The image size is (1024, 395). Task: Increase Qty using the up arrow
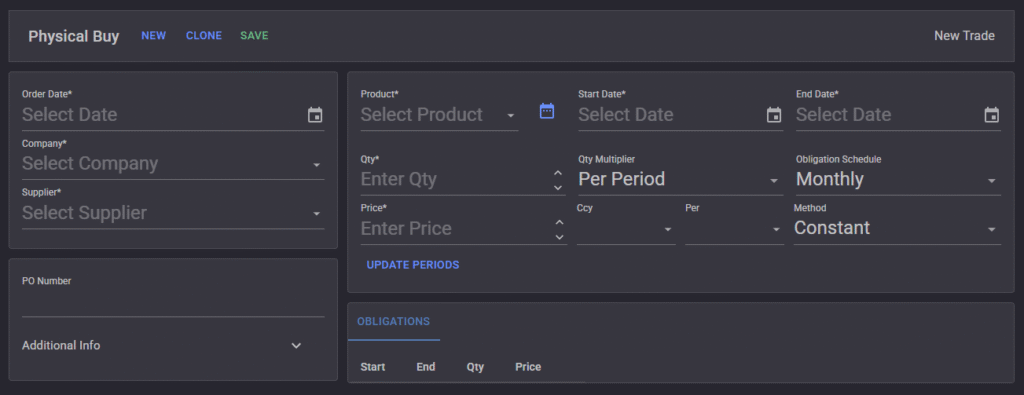point(558,173)
